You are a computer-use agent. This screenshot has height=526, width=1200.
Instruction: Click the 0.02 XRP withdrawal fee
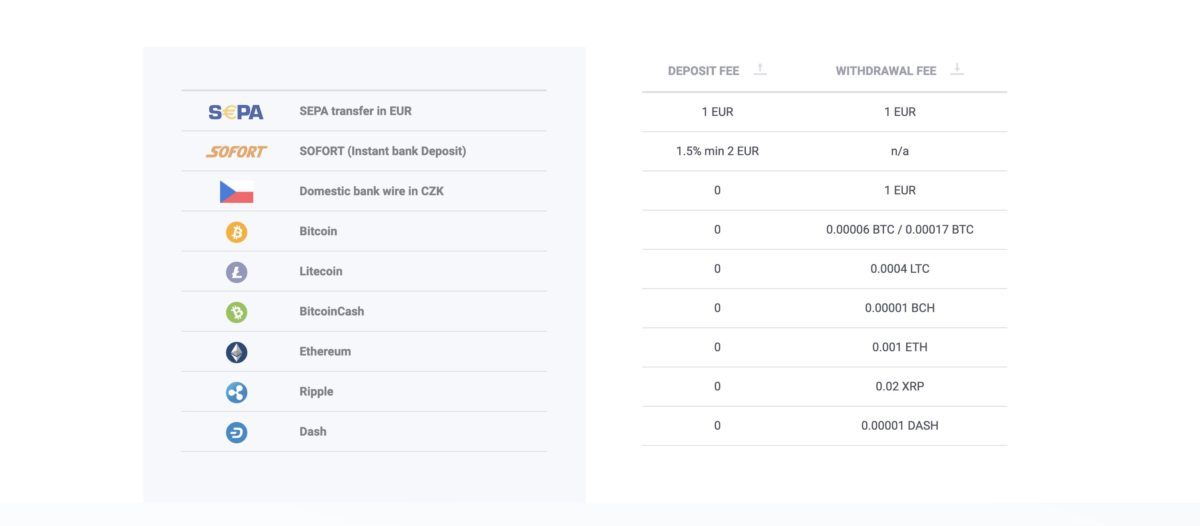tap(900, 386)
